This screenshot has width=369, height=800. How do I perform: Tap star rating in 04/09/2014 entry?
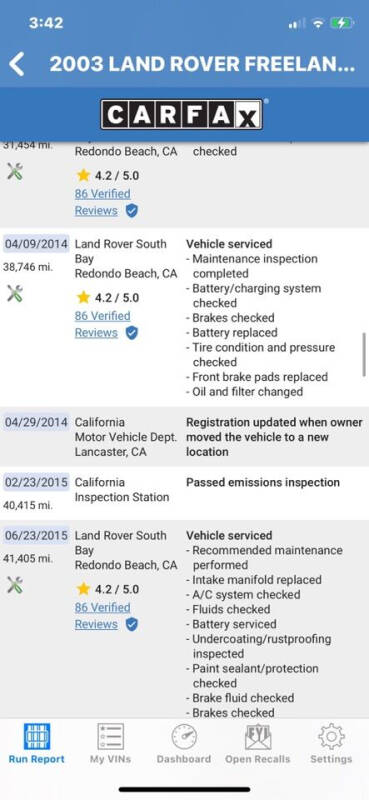tap(108, 297)
